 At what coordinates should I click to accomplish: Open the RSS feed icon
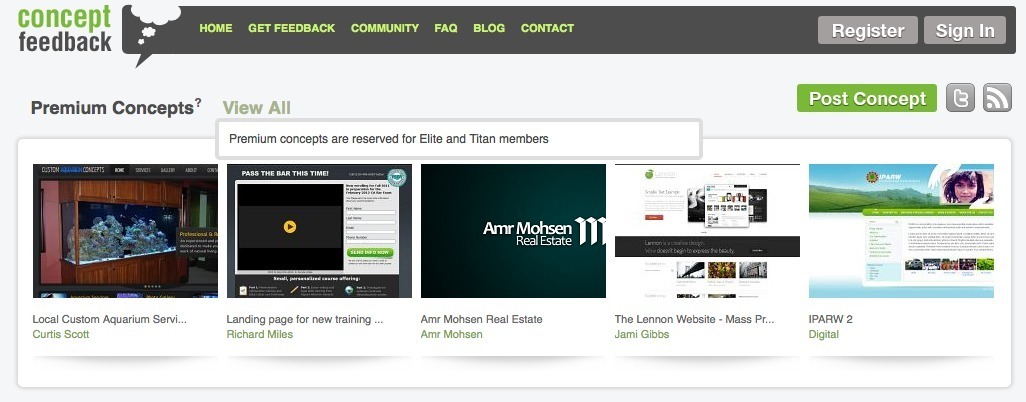[x=997, y=98]
